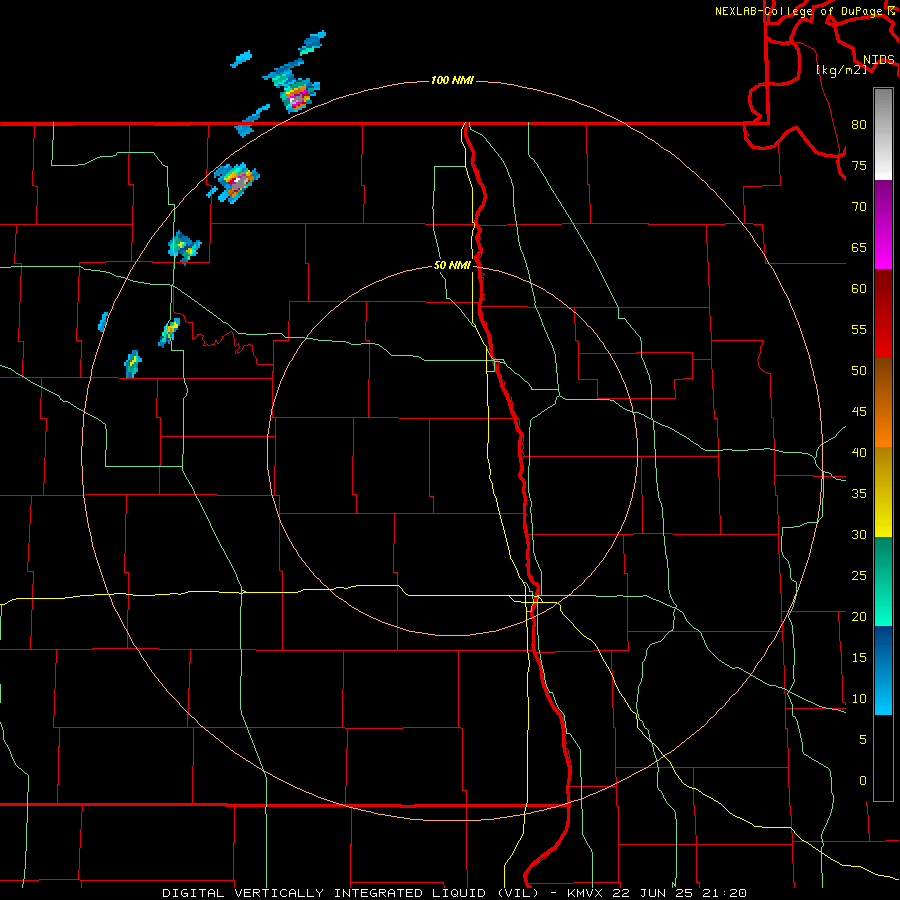
Task: Click the 45 value on the color scale
Action: pyautogui.click(x=859, y=412)
